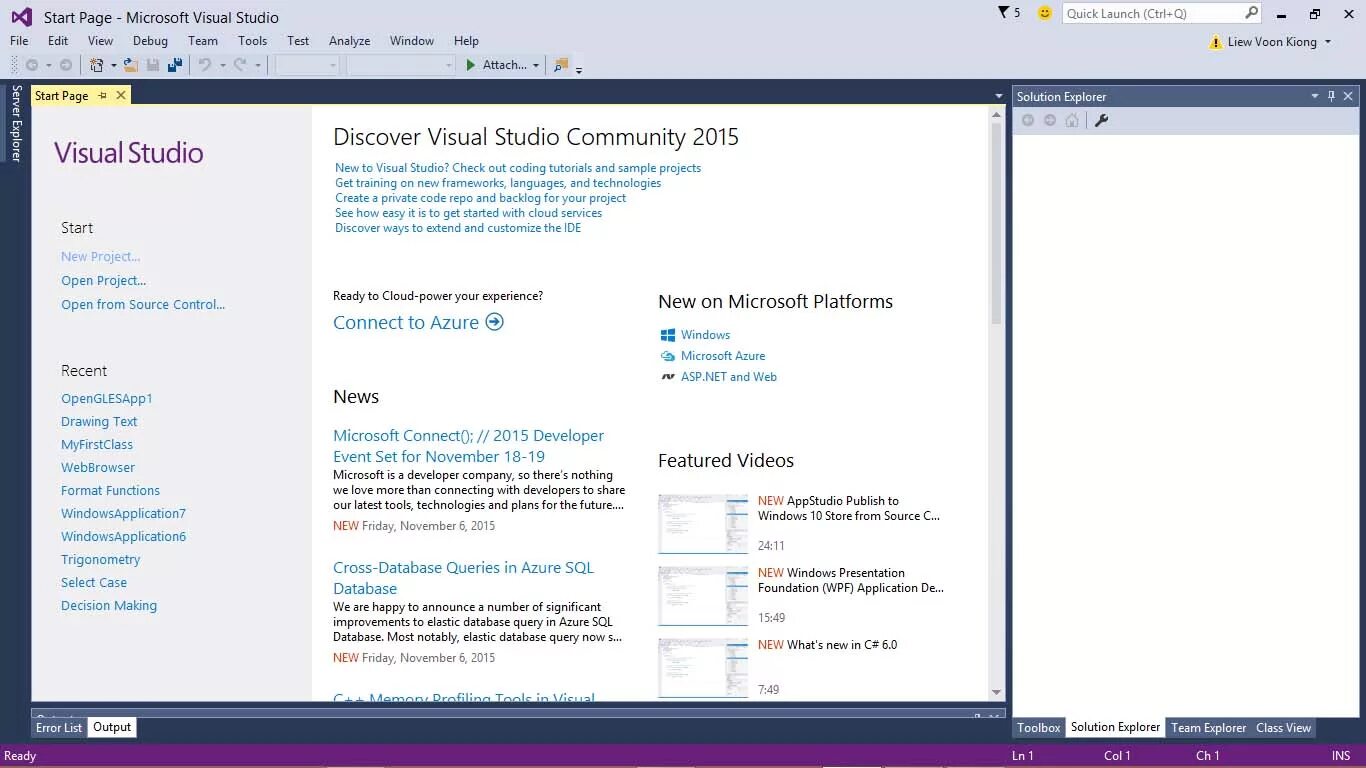Screen dimensions: 1366x768
Task: Click the Windows logo icon under New on Microsoft Platforms
Action: pos(668,335)
